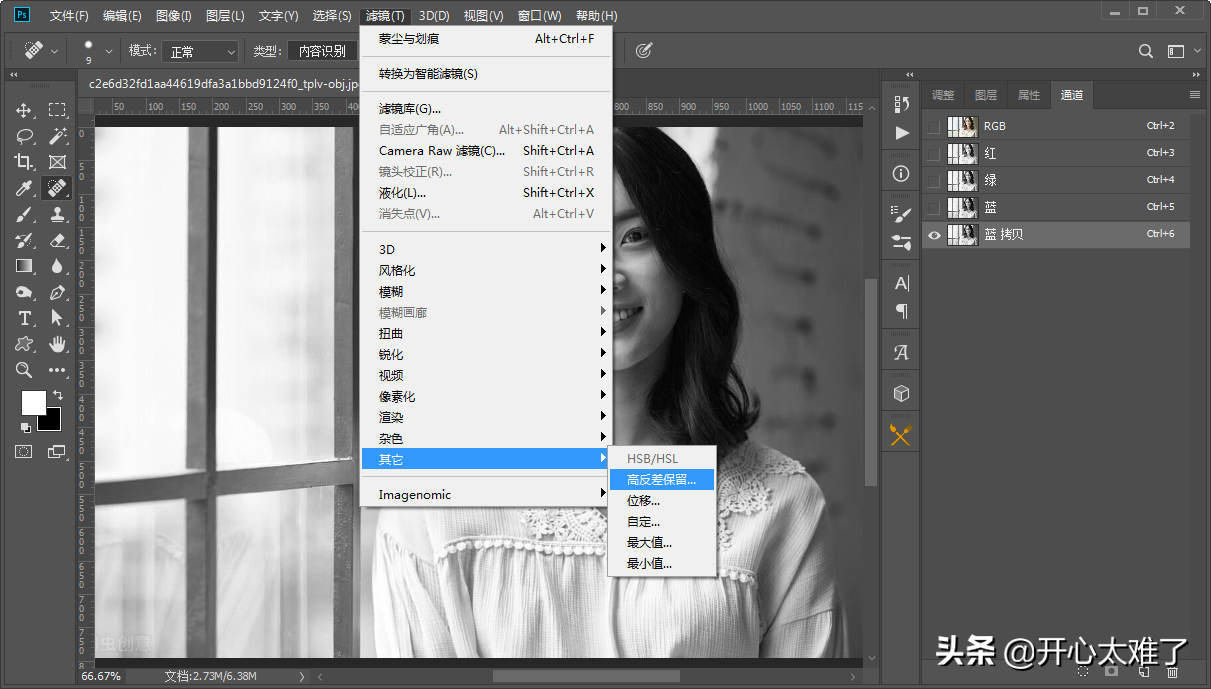This screenshot has width=1211, height=689.
Task: Toggle visibility of 红 channel
Action: click(x=934, y=153)
